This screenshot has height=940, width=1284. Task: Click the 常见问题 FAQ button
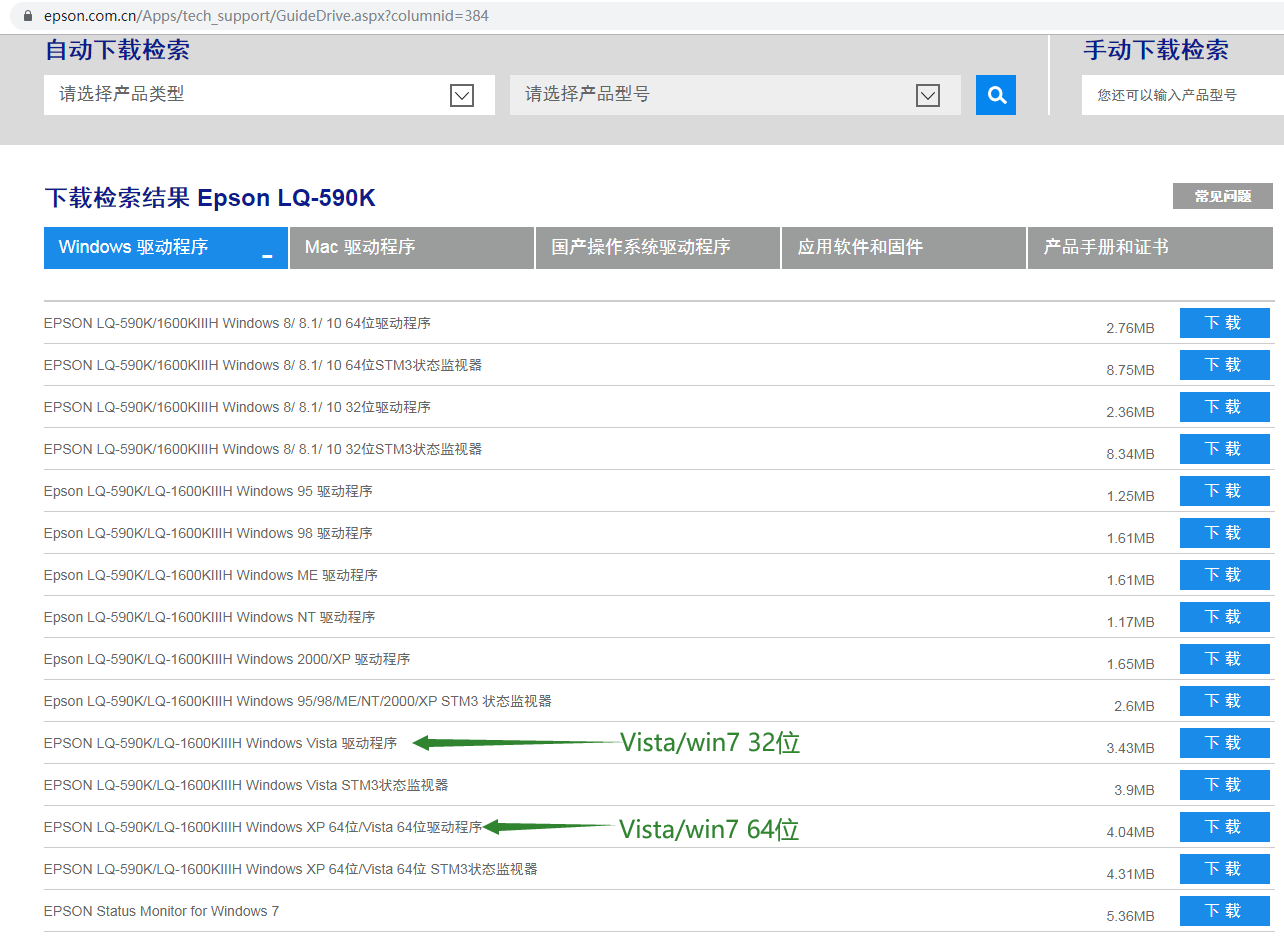1223,196
